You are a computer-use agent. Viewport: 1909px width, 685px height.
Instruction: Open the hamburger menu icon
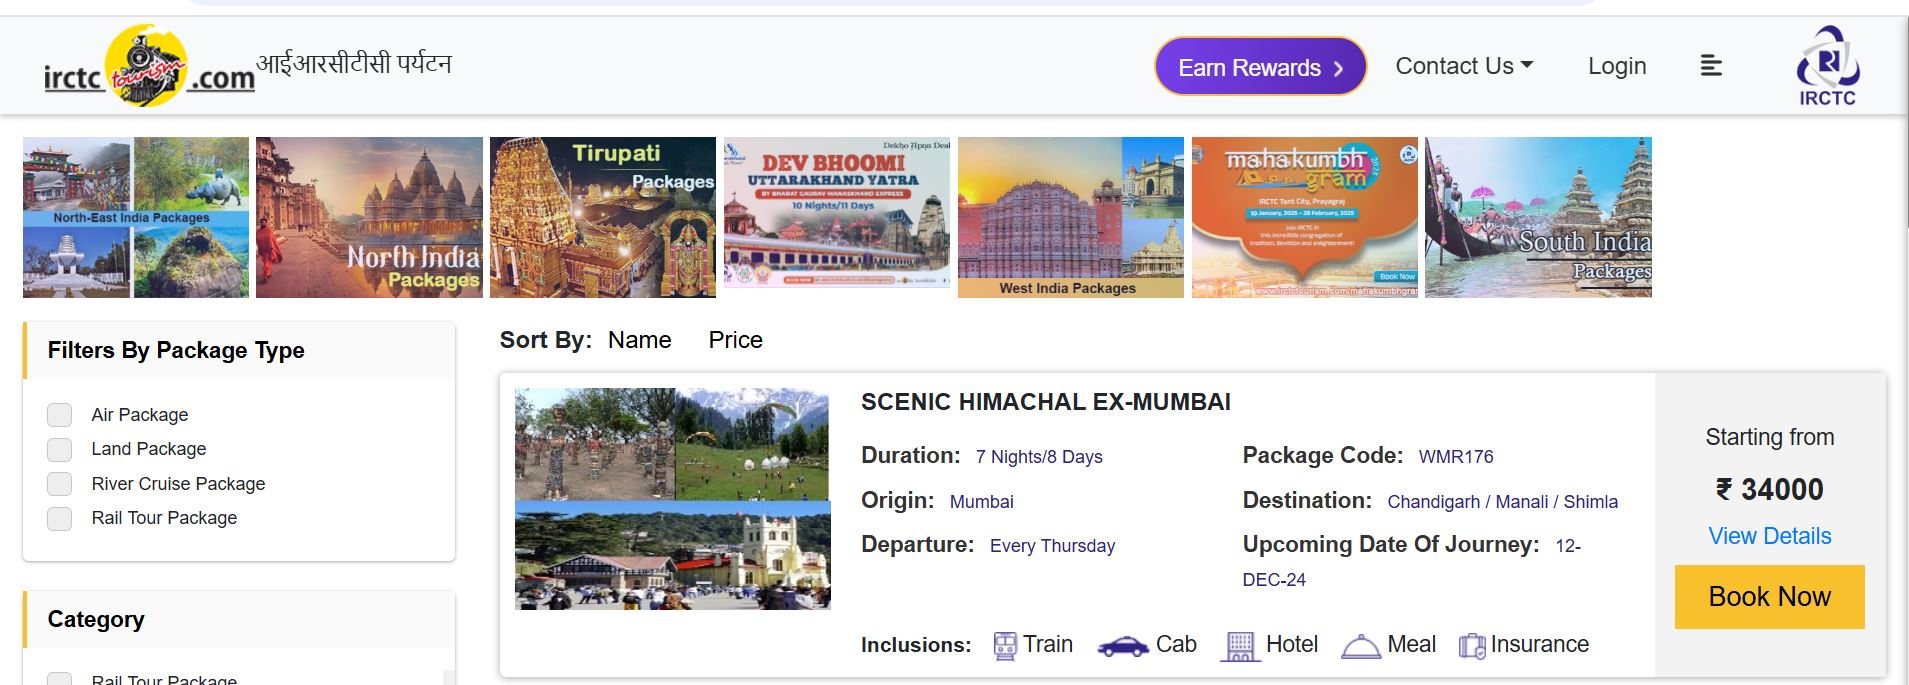[1711, 66]
